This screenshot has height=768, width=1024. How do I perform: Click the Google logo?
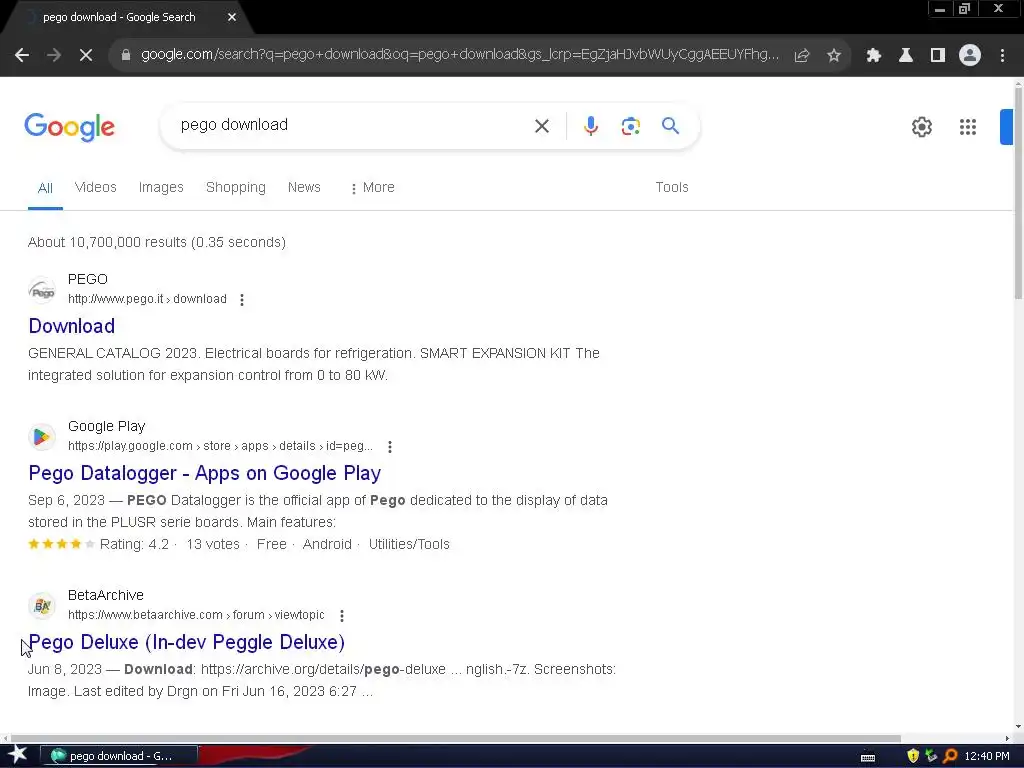pos(69,127)
